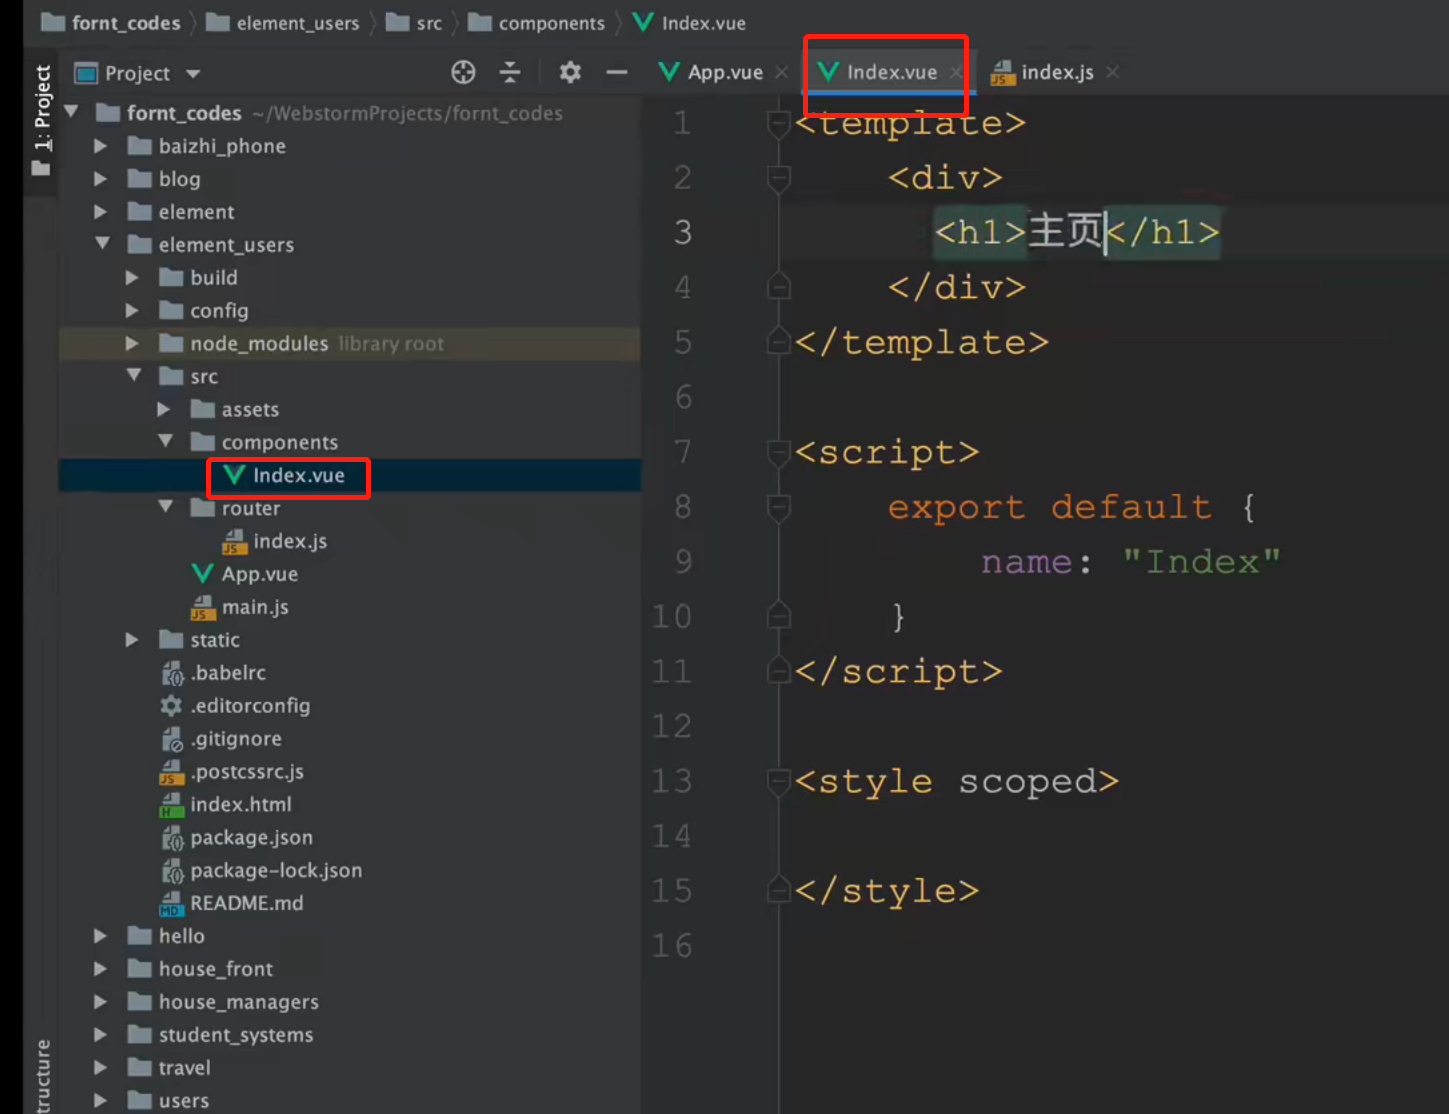Expand the travel folder
This screenshot has height=1114, width=1449.
tap(100, 1068)
